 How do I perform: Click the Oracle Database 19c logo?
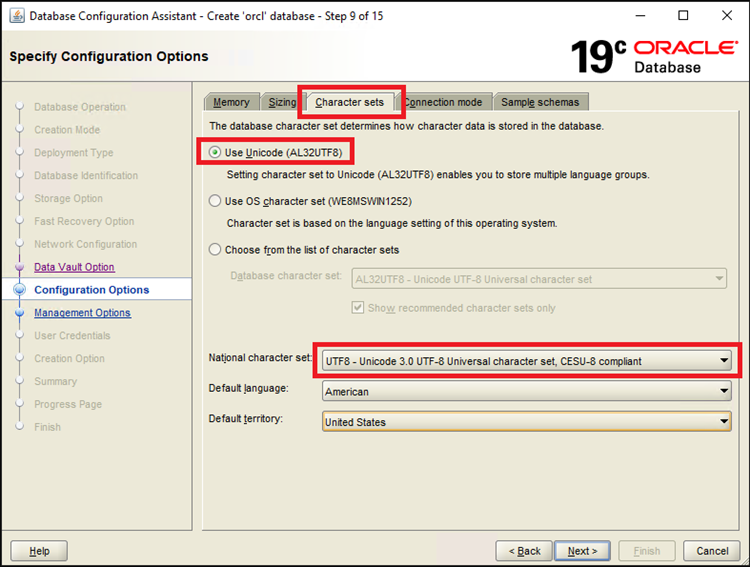tap(654, 56)
